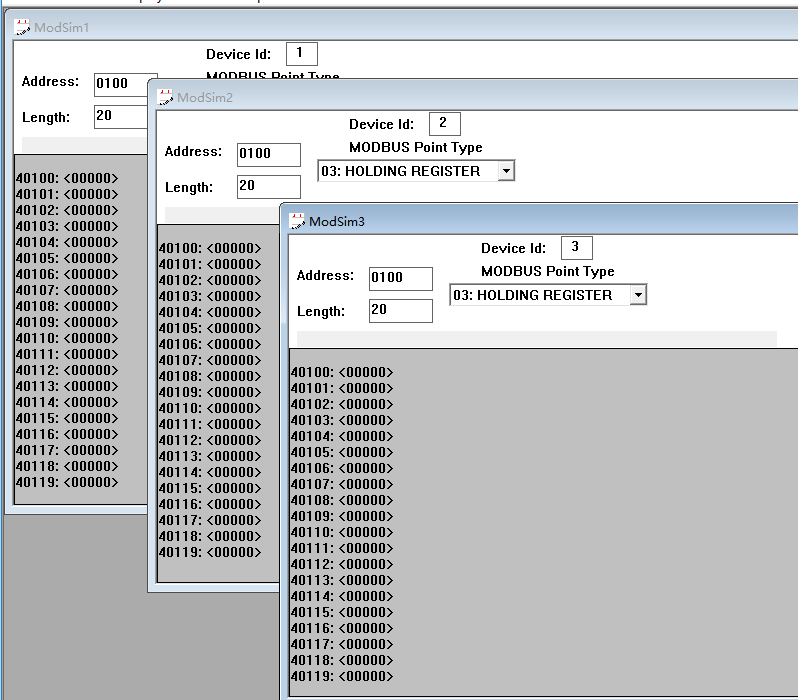Click the ModSim2 Address field
This screenshot has height=700, width=798.
(268, 154)
